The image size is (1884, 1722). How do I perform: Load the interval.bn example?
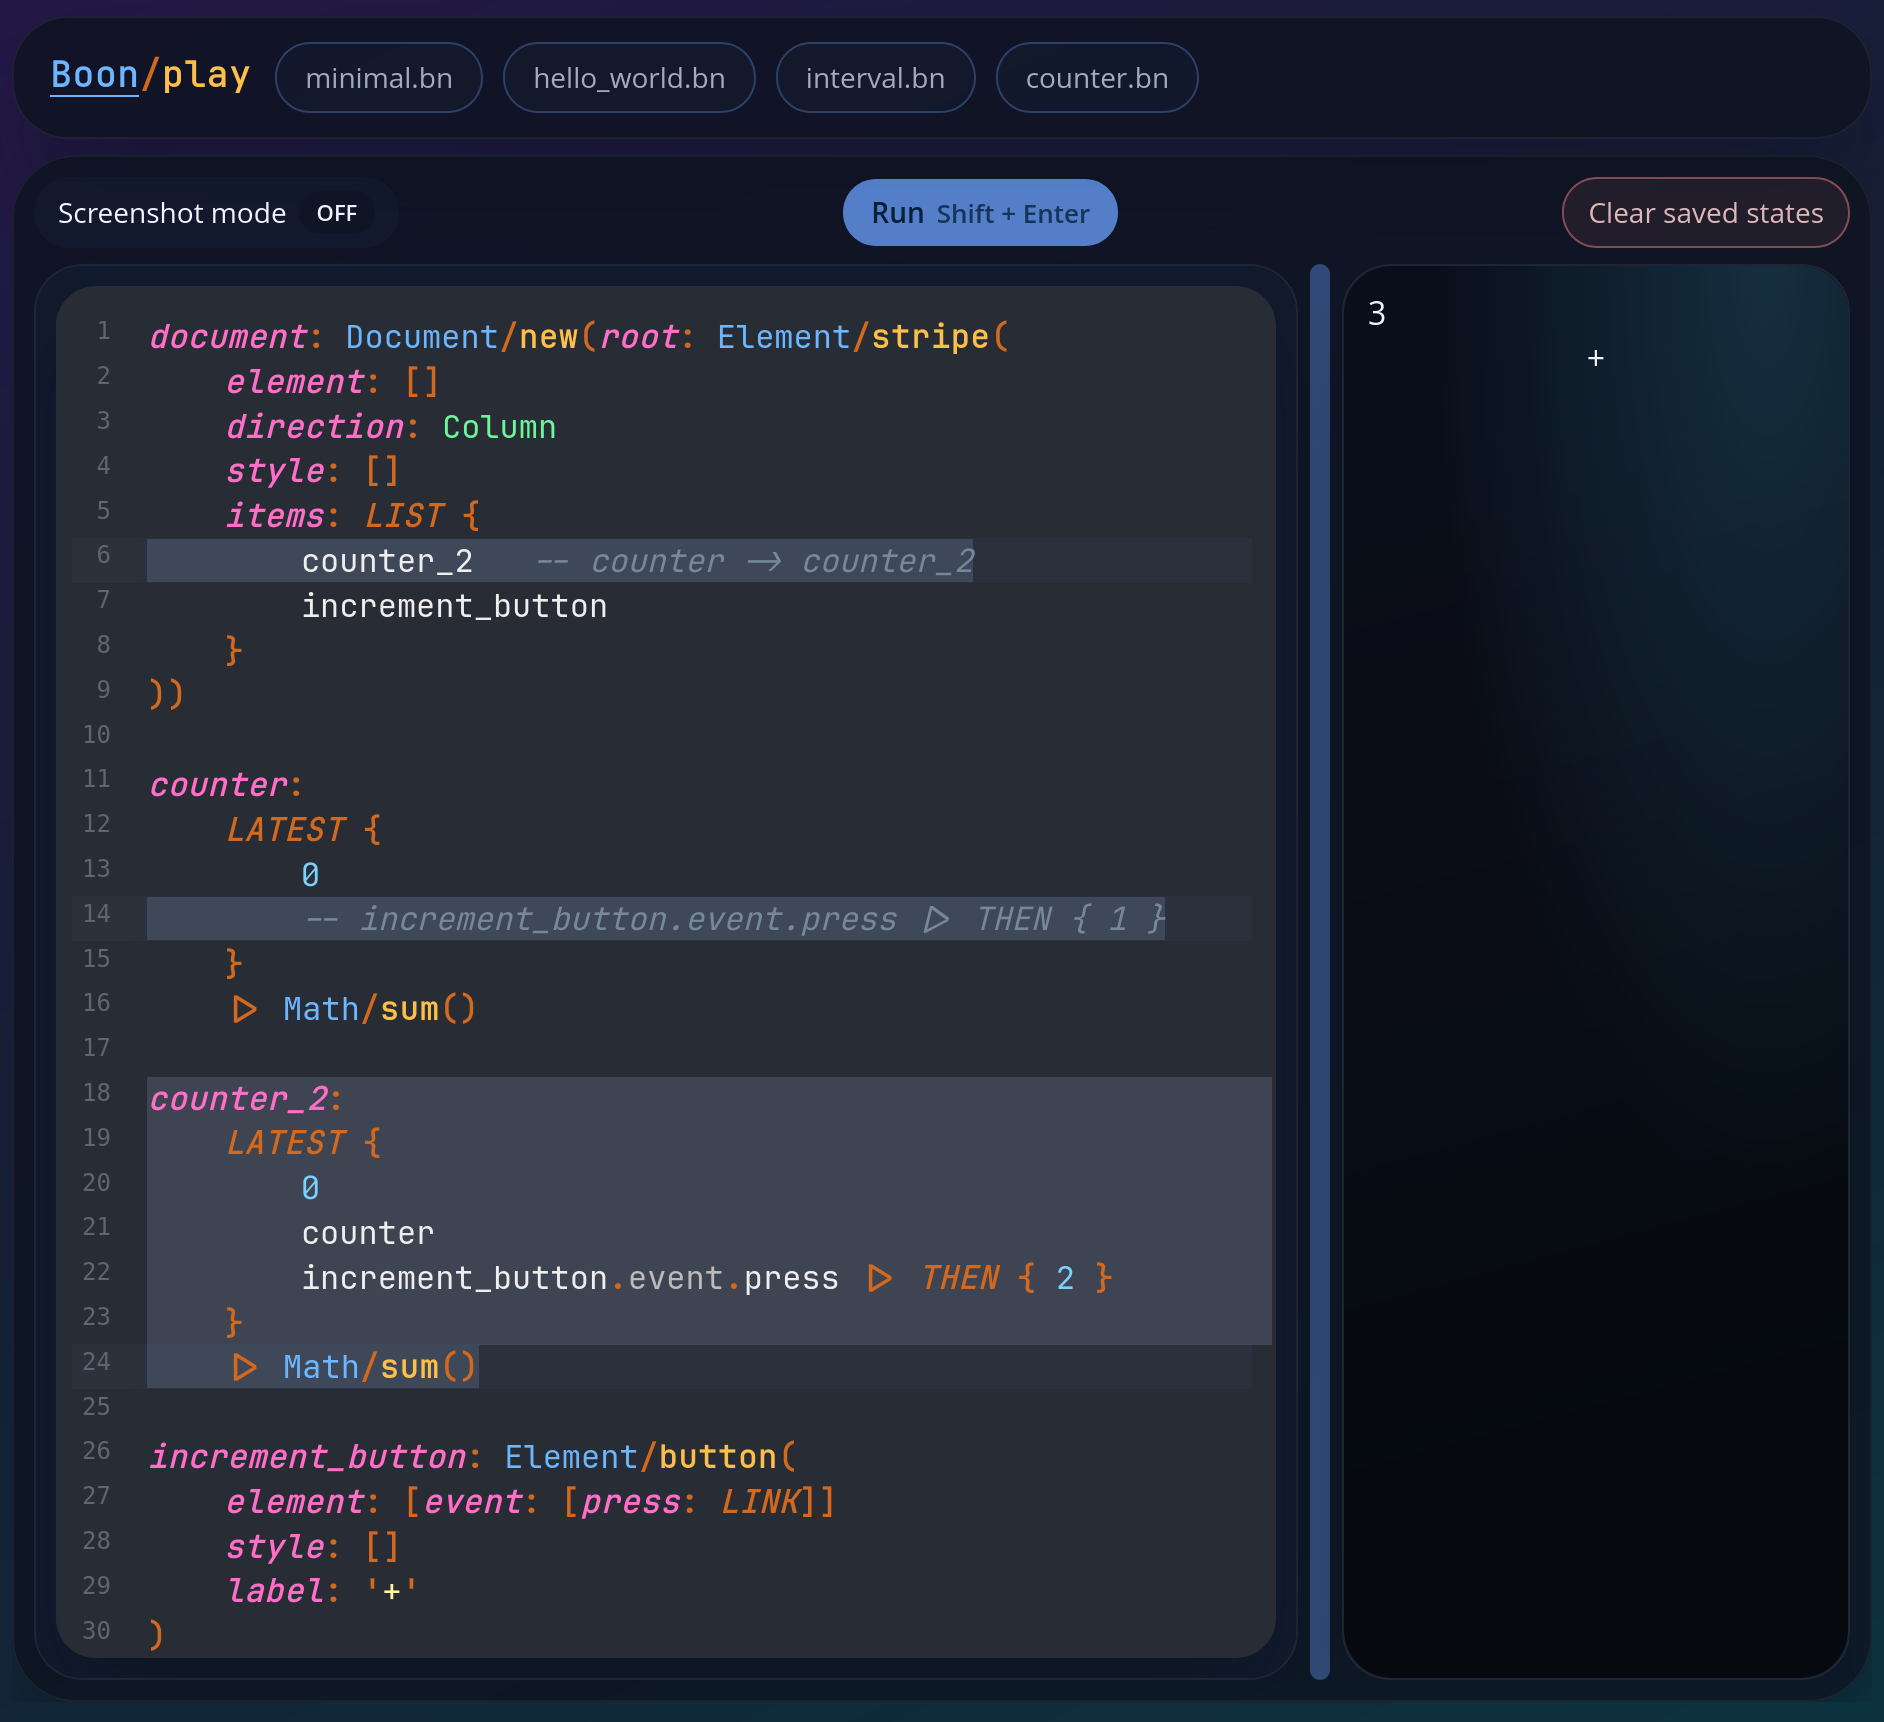click(875, 78)
